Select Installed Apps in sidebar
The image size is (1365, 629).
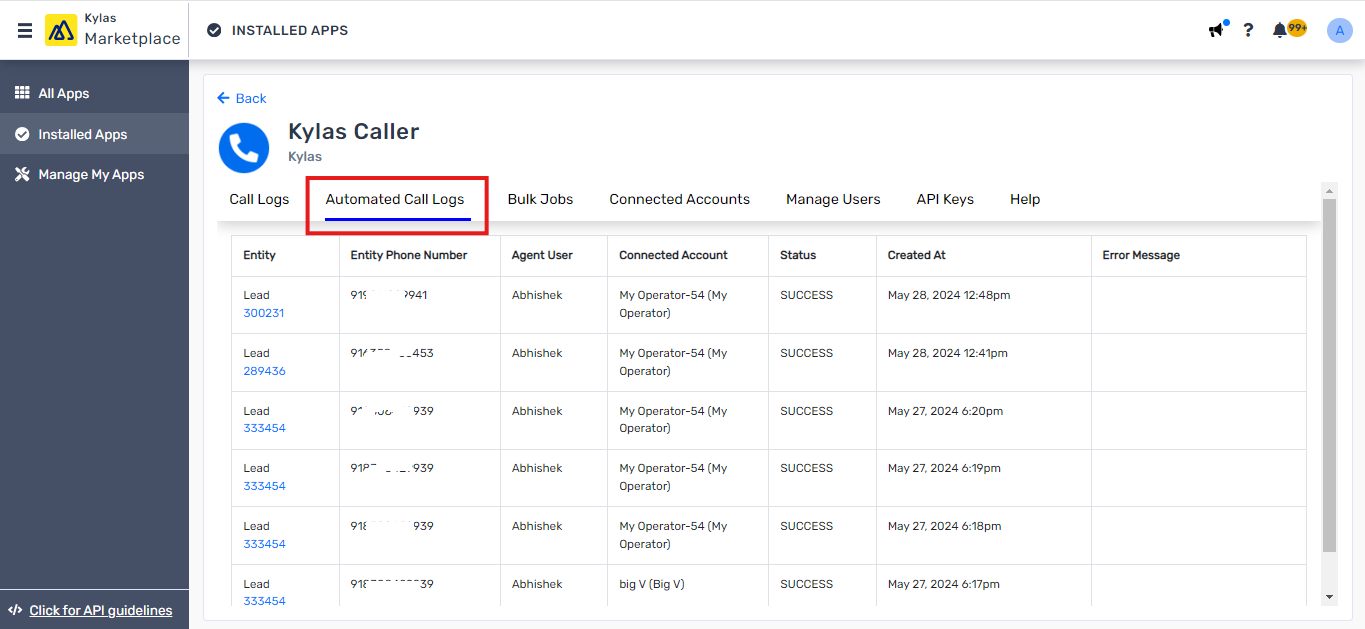[x=95, y=134]
